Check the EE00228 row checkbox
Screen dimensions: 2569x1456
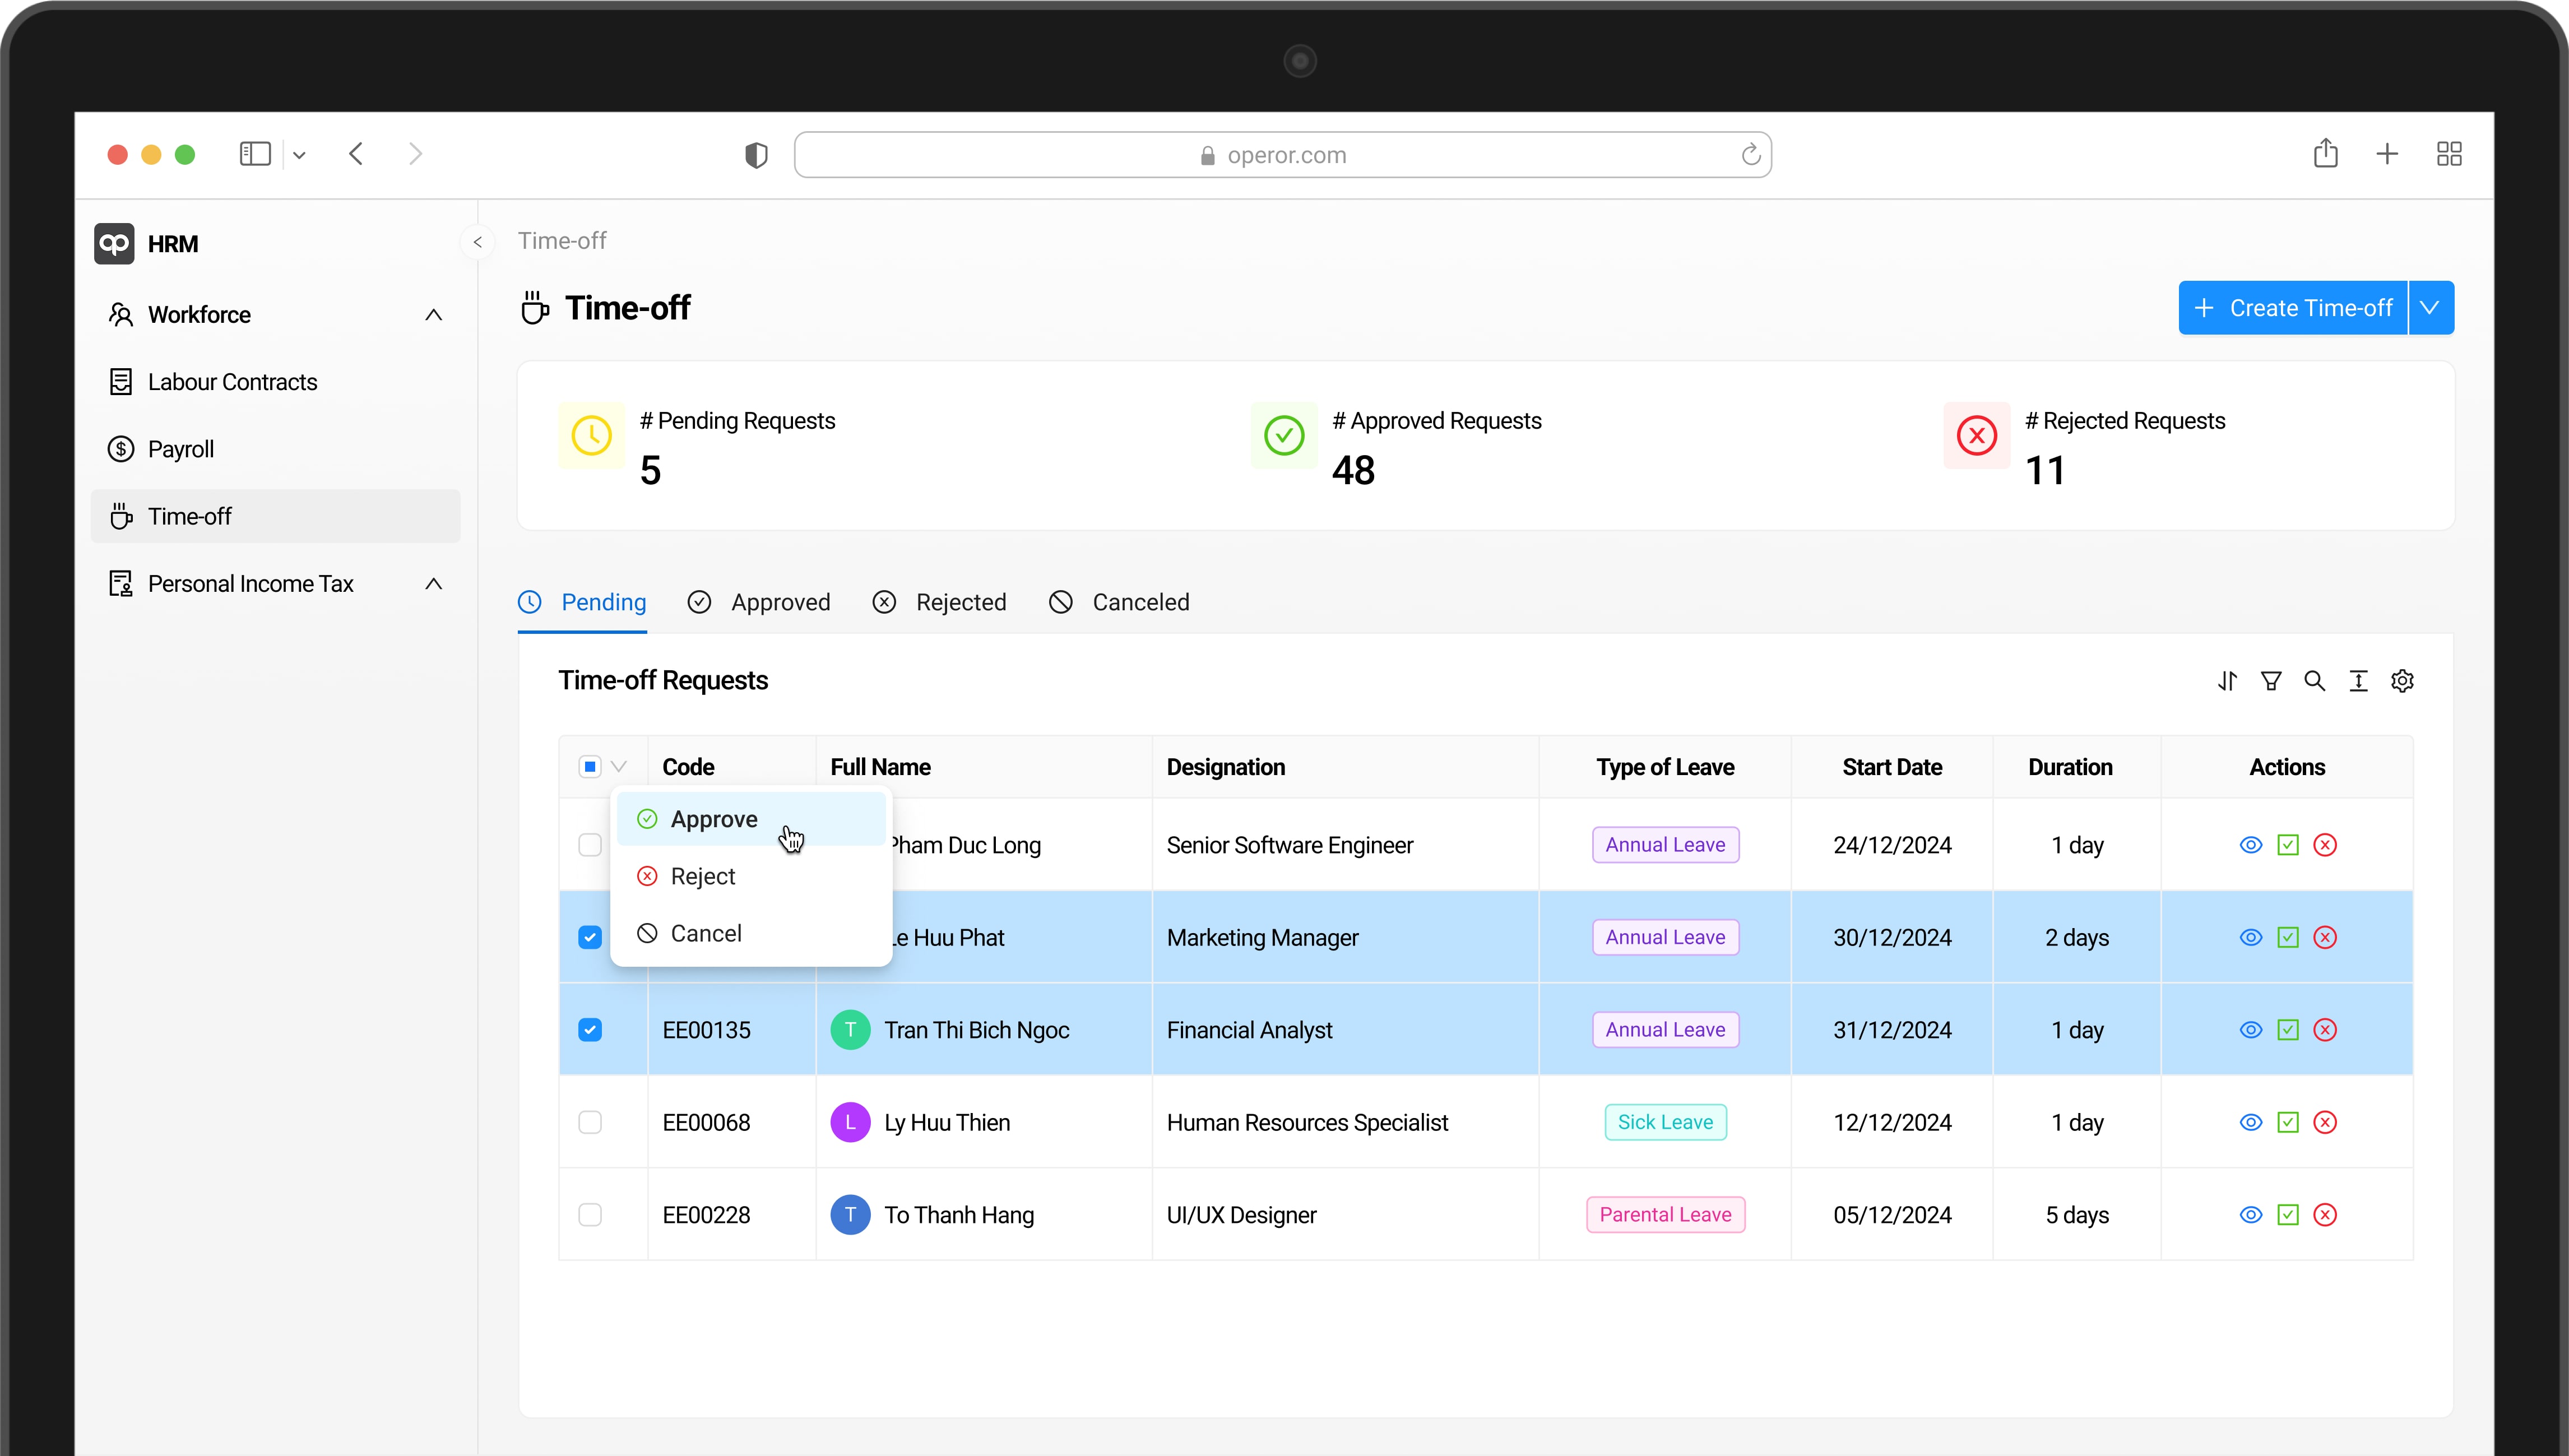click(x=590, y=1215)
